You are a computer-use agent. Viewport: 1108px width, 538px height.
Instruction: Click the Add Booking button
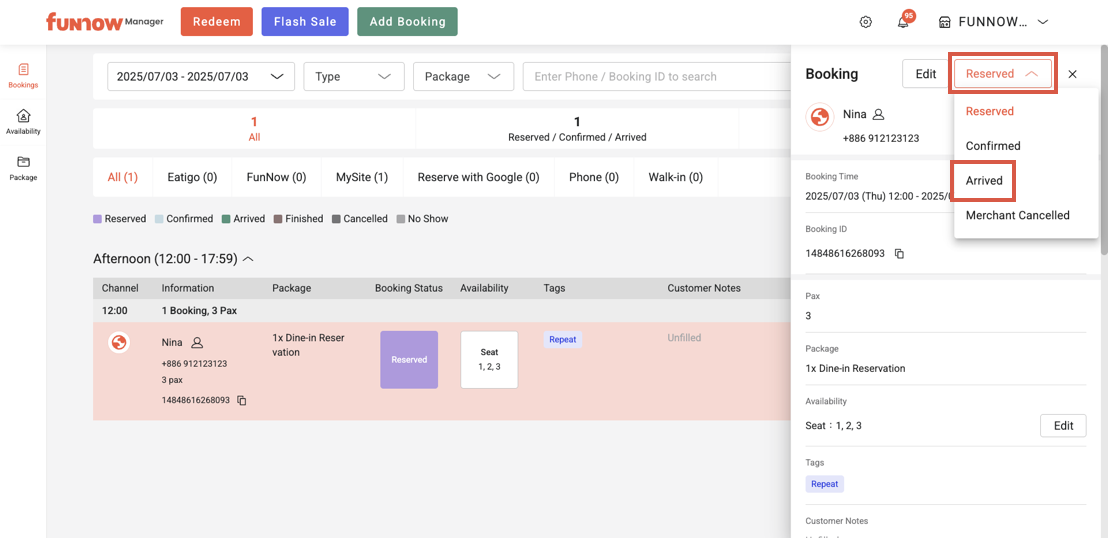407,22
